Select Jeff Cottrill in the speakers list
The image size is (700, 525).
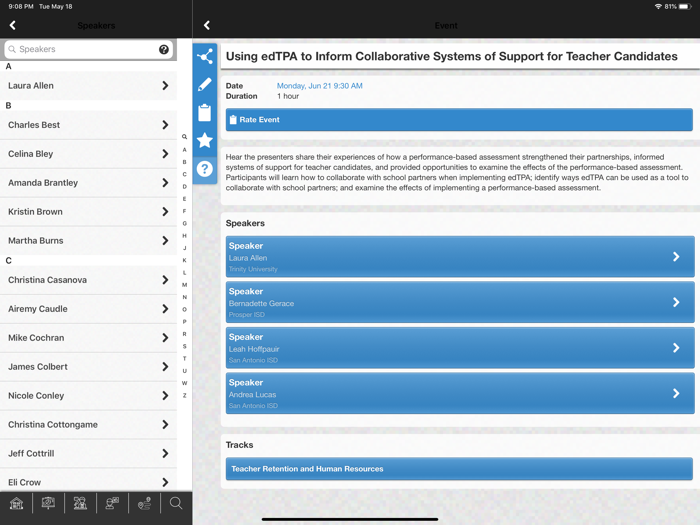click(88, 454)
